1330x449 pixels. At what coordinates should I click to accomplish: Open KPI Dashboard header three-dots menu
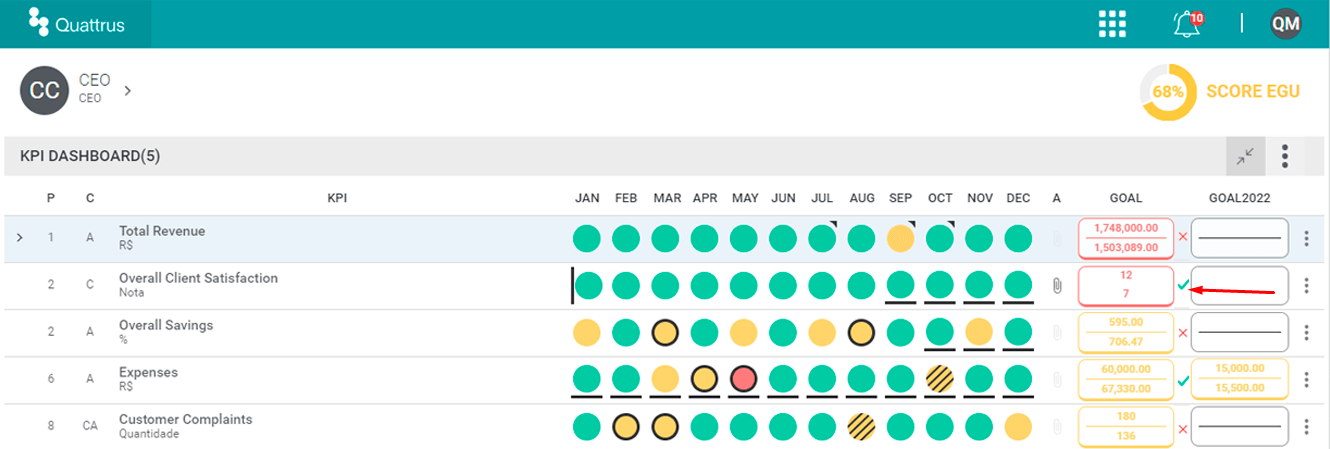[1285, 156]
